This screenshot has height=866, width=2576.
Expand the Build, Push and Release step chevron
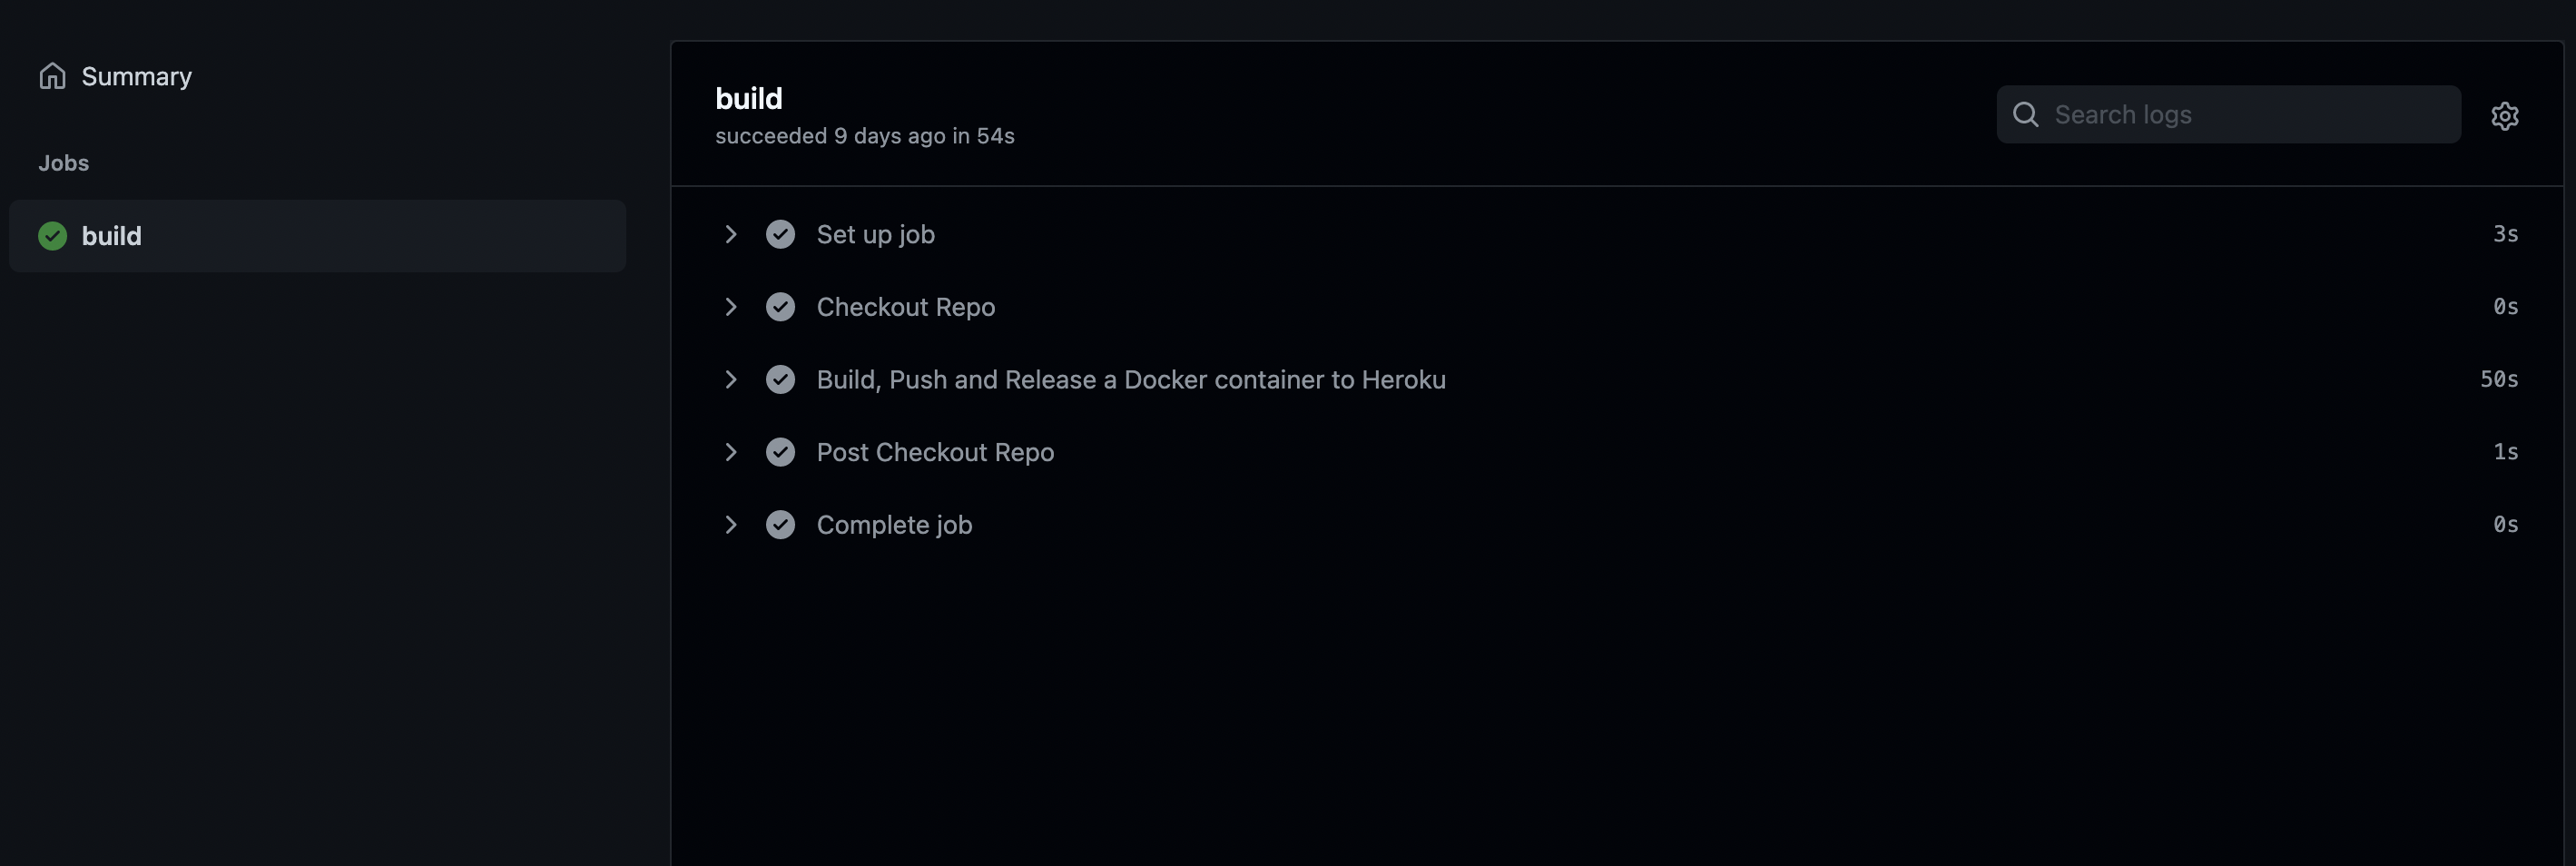pos(731,380)
